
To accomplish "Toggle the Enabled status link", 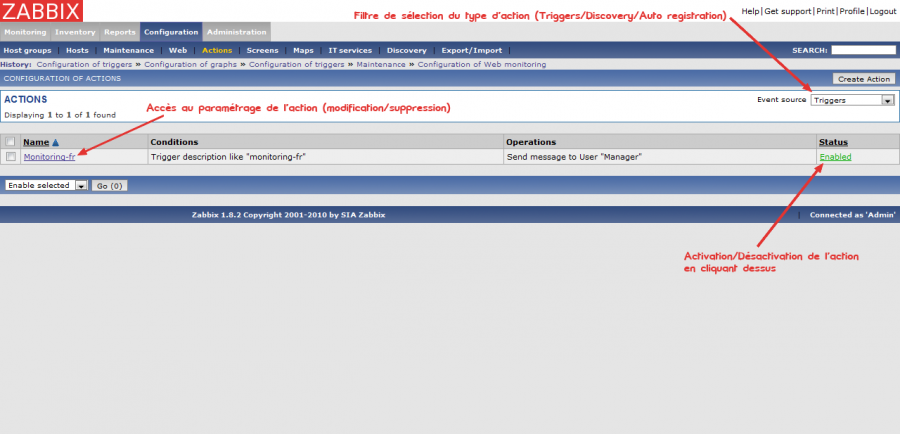I will point(835,157).
